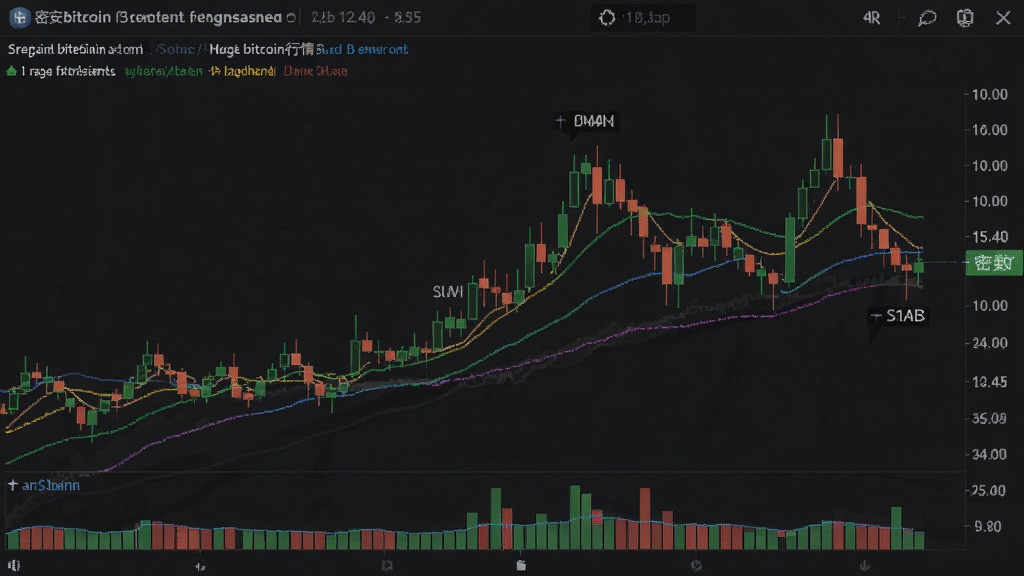The height and width of the screenshot is (576, 1024).
Task: Click the down arrow icon in the bottom bar
Action: (865, 566)
